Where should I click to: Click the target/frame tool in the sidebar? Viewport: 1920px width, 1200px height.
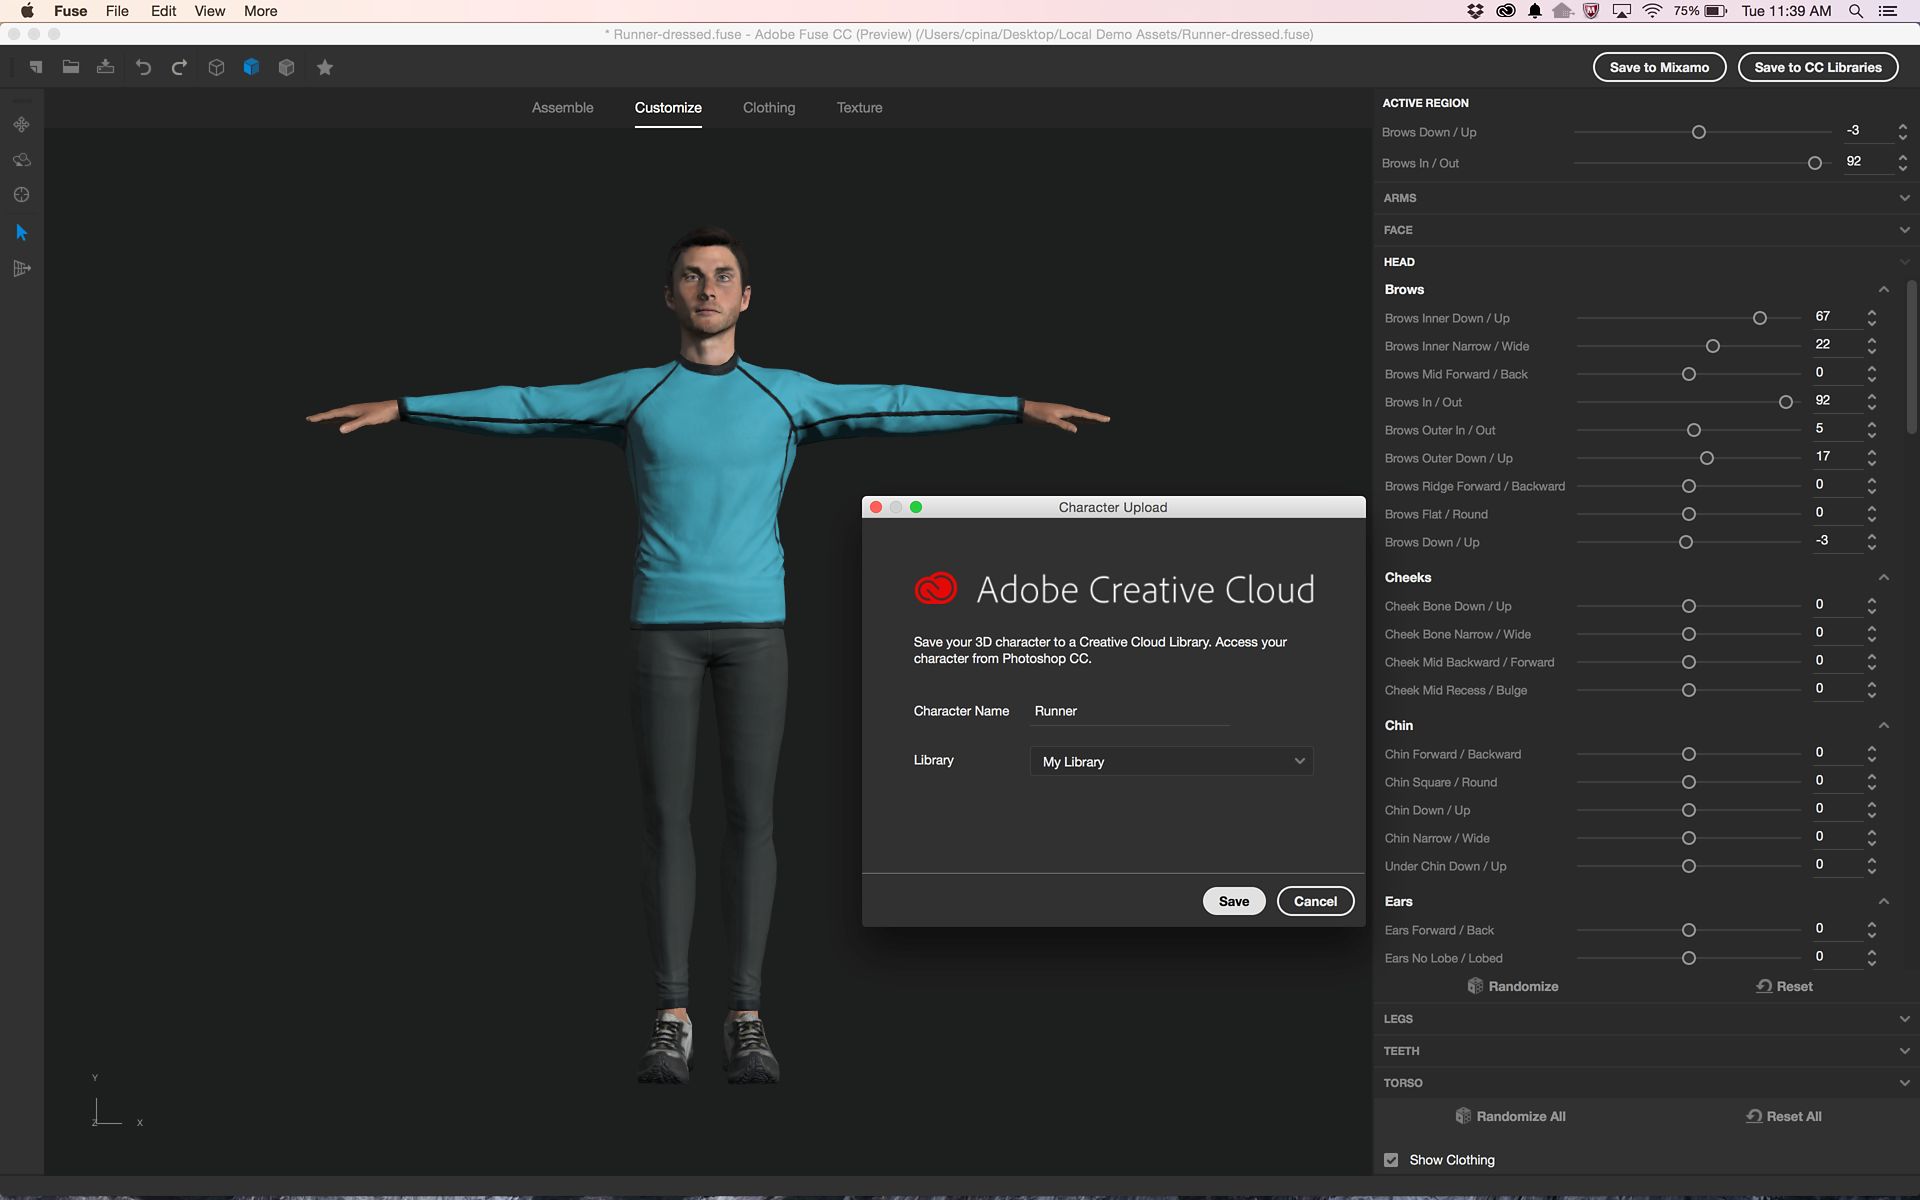[21, 195]
